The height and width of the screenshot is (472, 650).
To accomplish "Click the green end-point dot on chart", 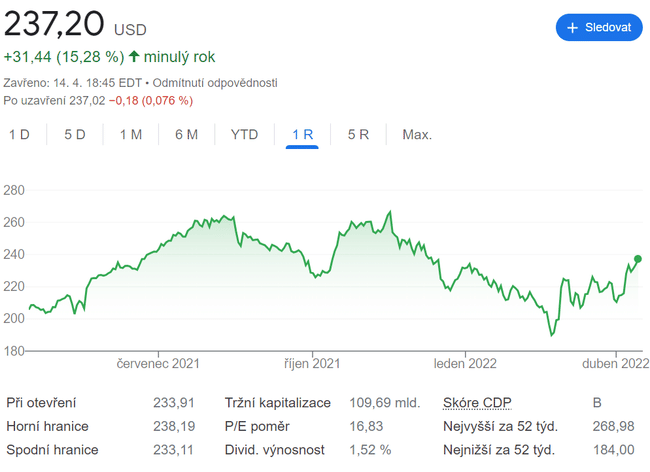I will click(637, 259).
